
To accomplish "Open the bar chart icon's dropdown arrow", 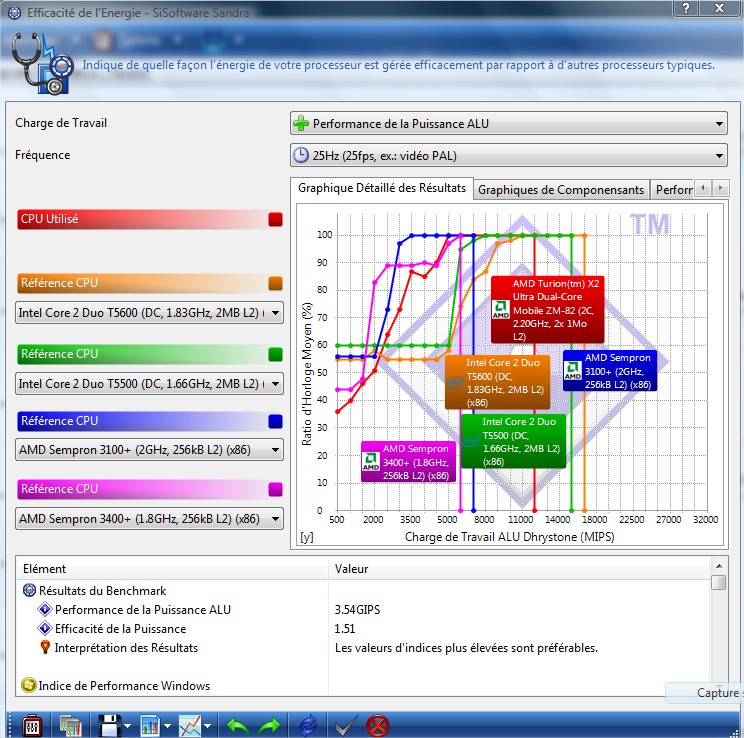I will pyautogui.click(x=167, y=726).
